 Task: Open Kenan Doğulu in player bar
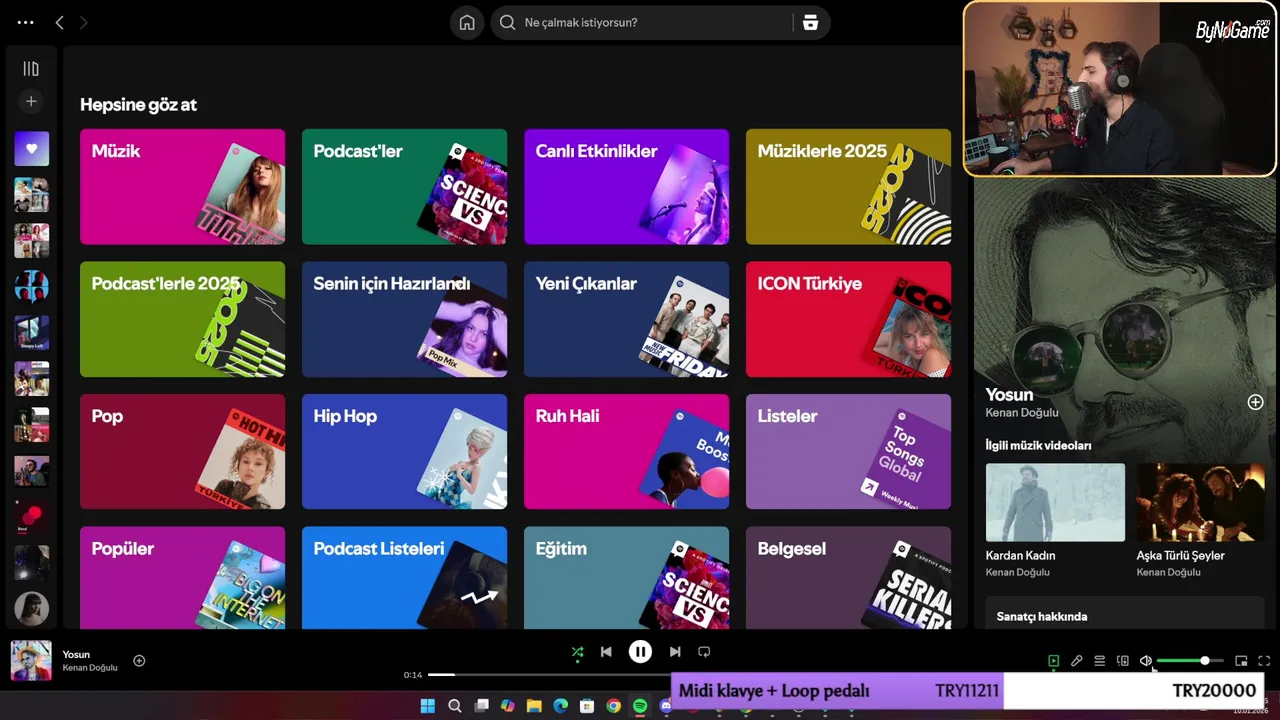90,668
